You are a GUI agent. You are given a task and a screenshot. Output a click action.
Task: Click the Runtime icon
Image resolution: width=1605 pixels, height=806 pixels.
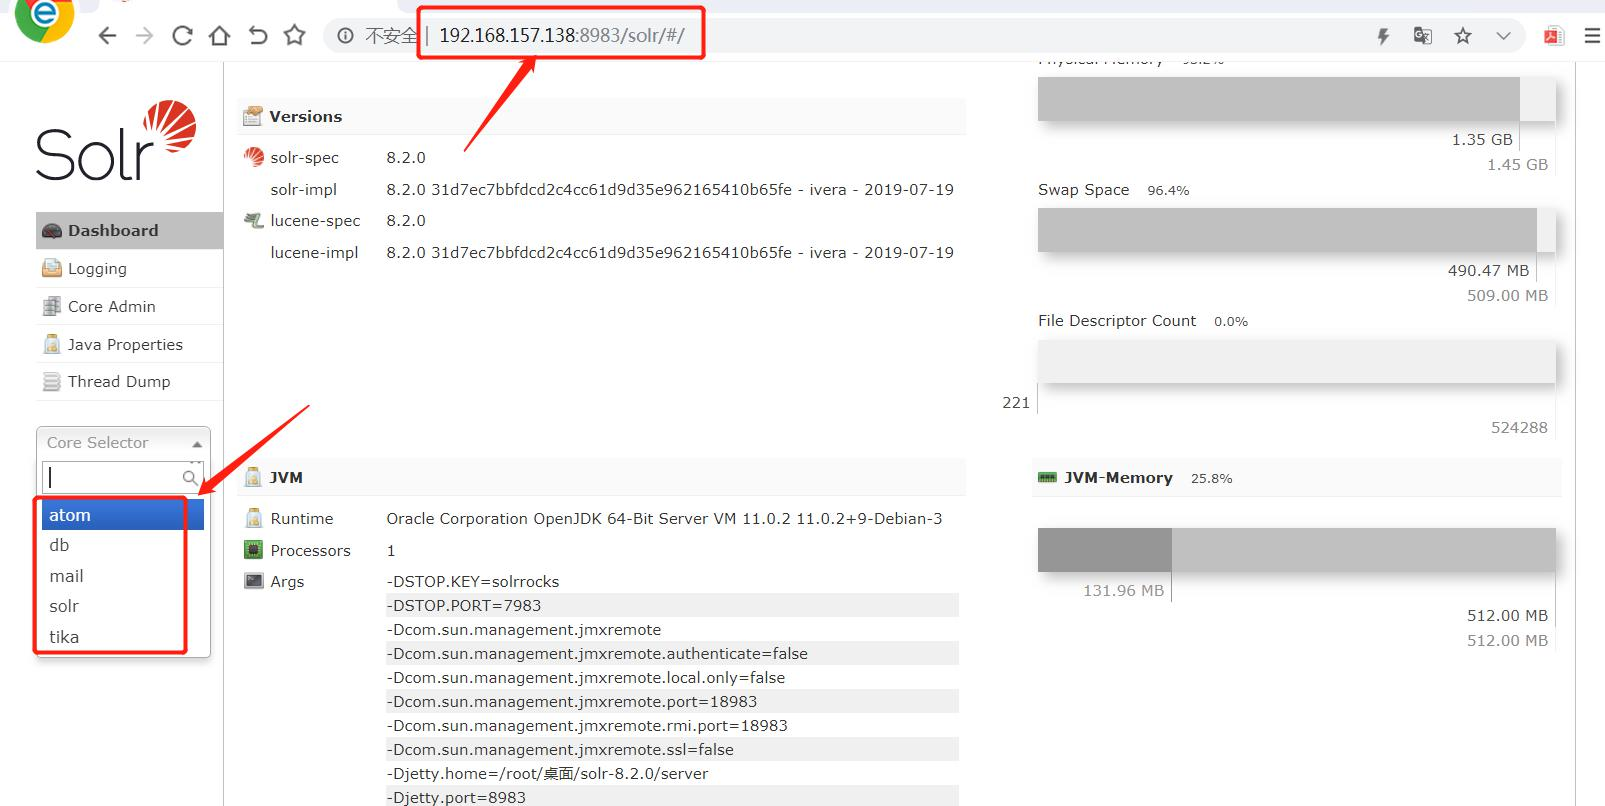tap(254, 518)
